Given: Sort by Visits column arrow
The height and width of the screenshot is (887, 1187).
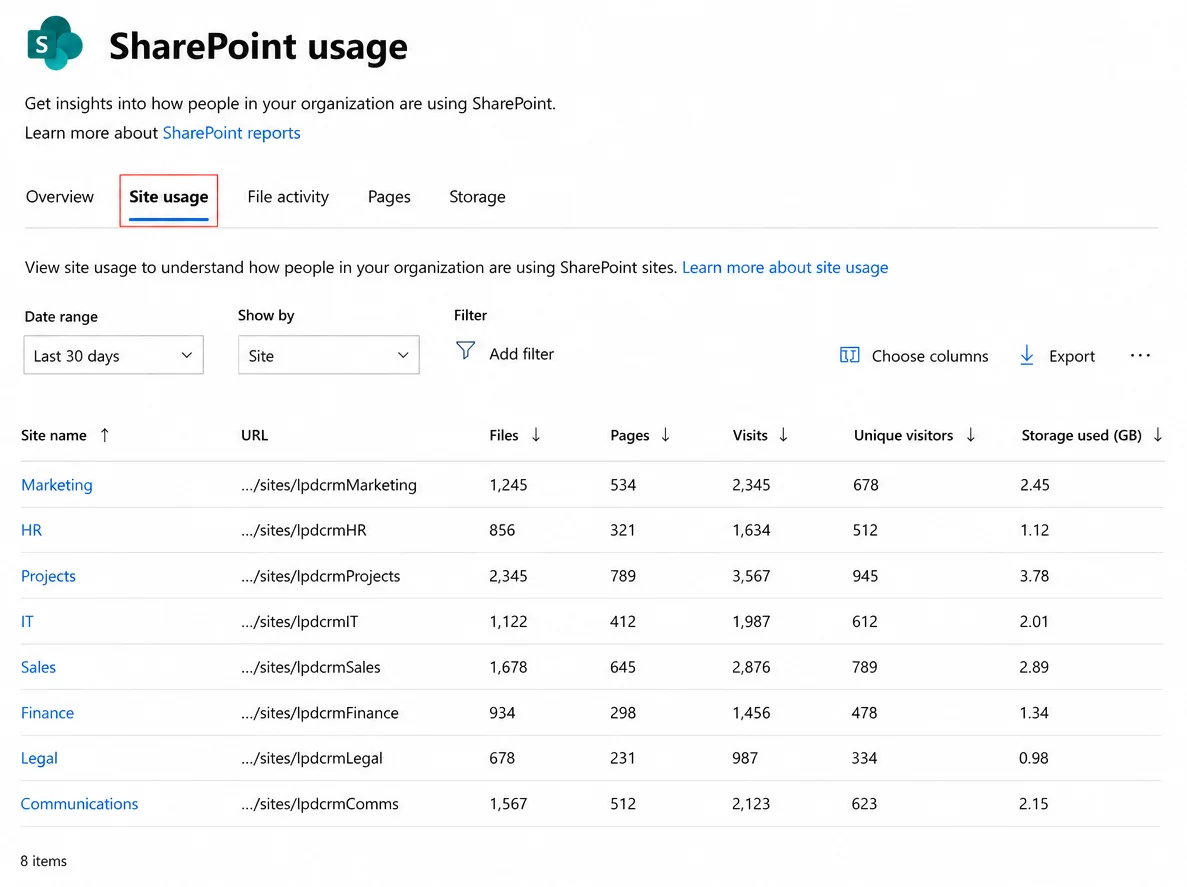Looking at the screenshot, I should pos(784,434).
